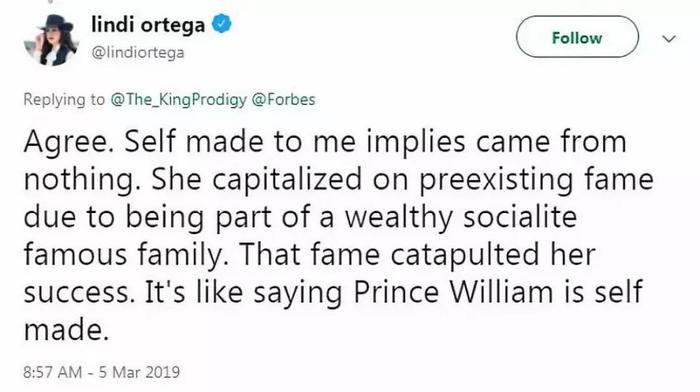
Task: Open lindi ortega's profile avatar photo
Action: (x=51, y=39)
